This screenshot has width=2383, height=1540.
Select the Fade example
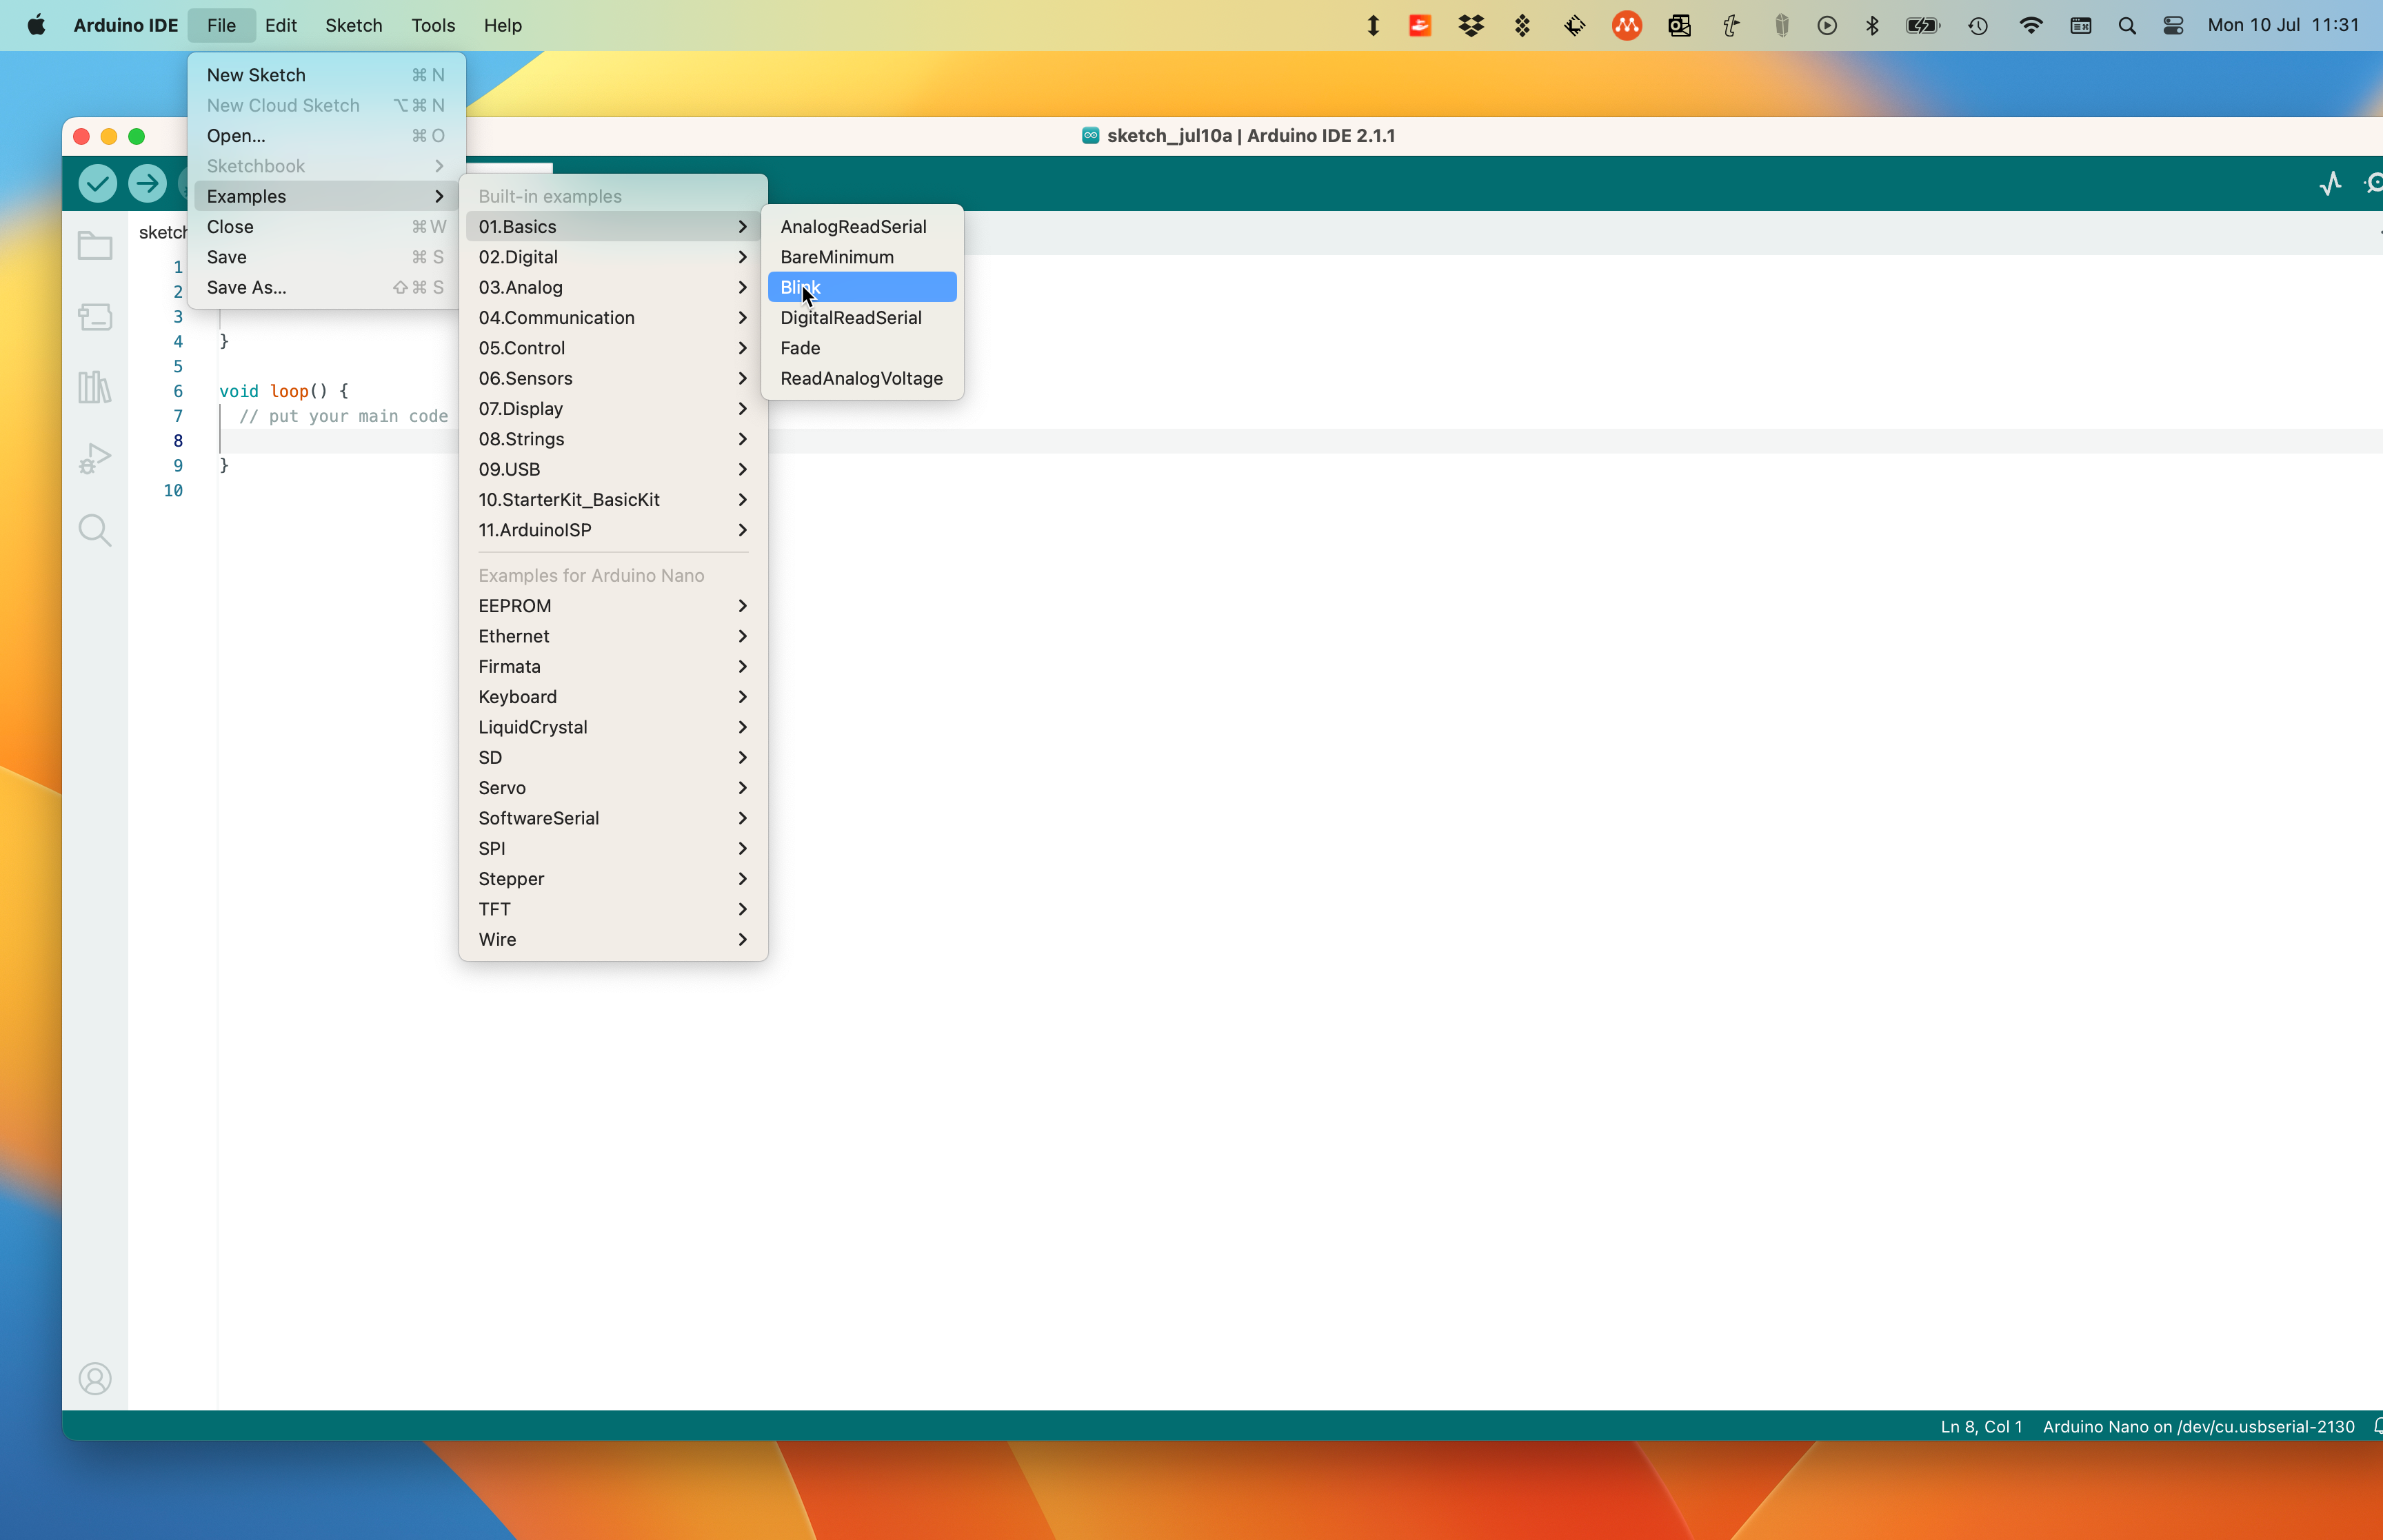862,348
